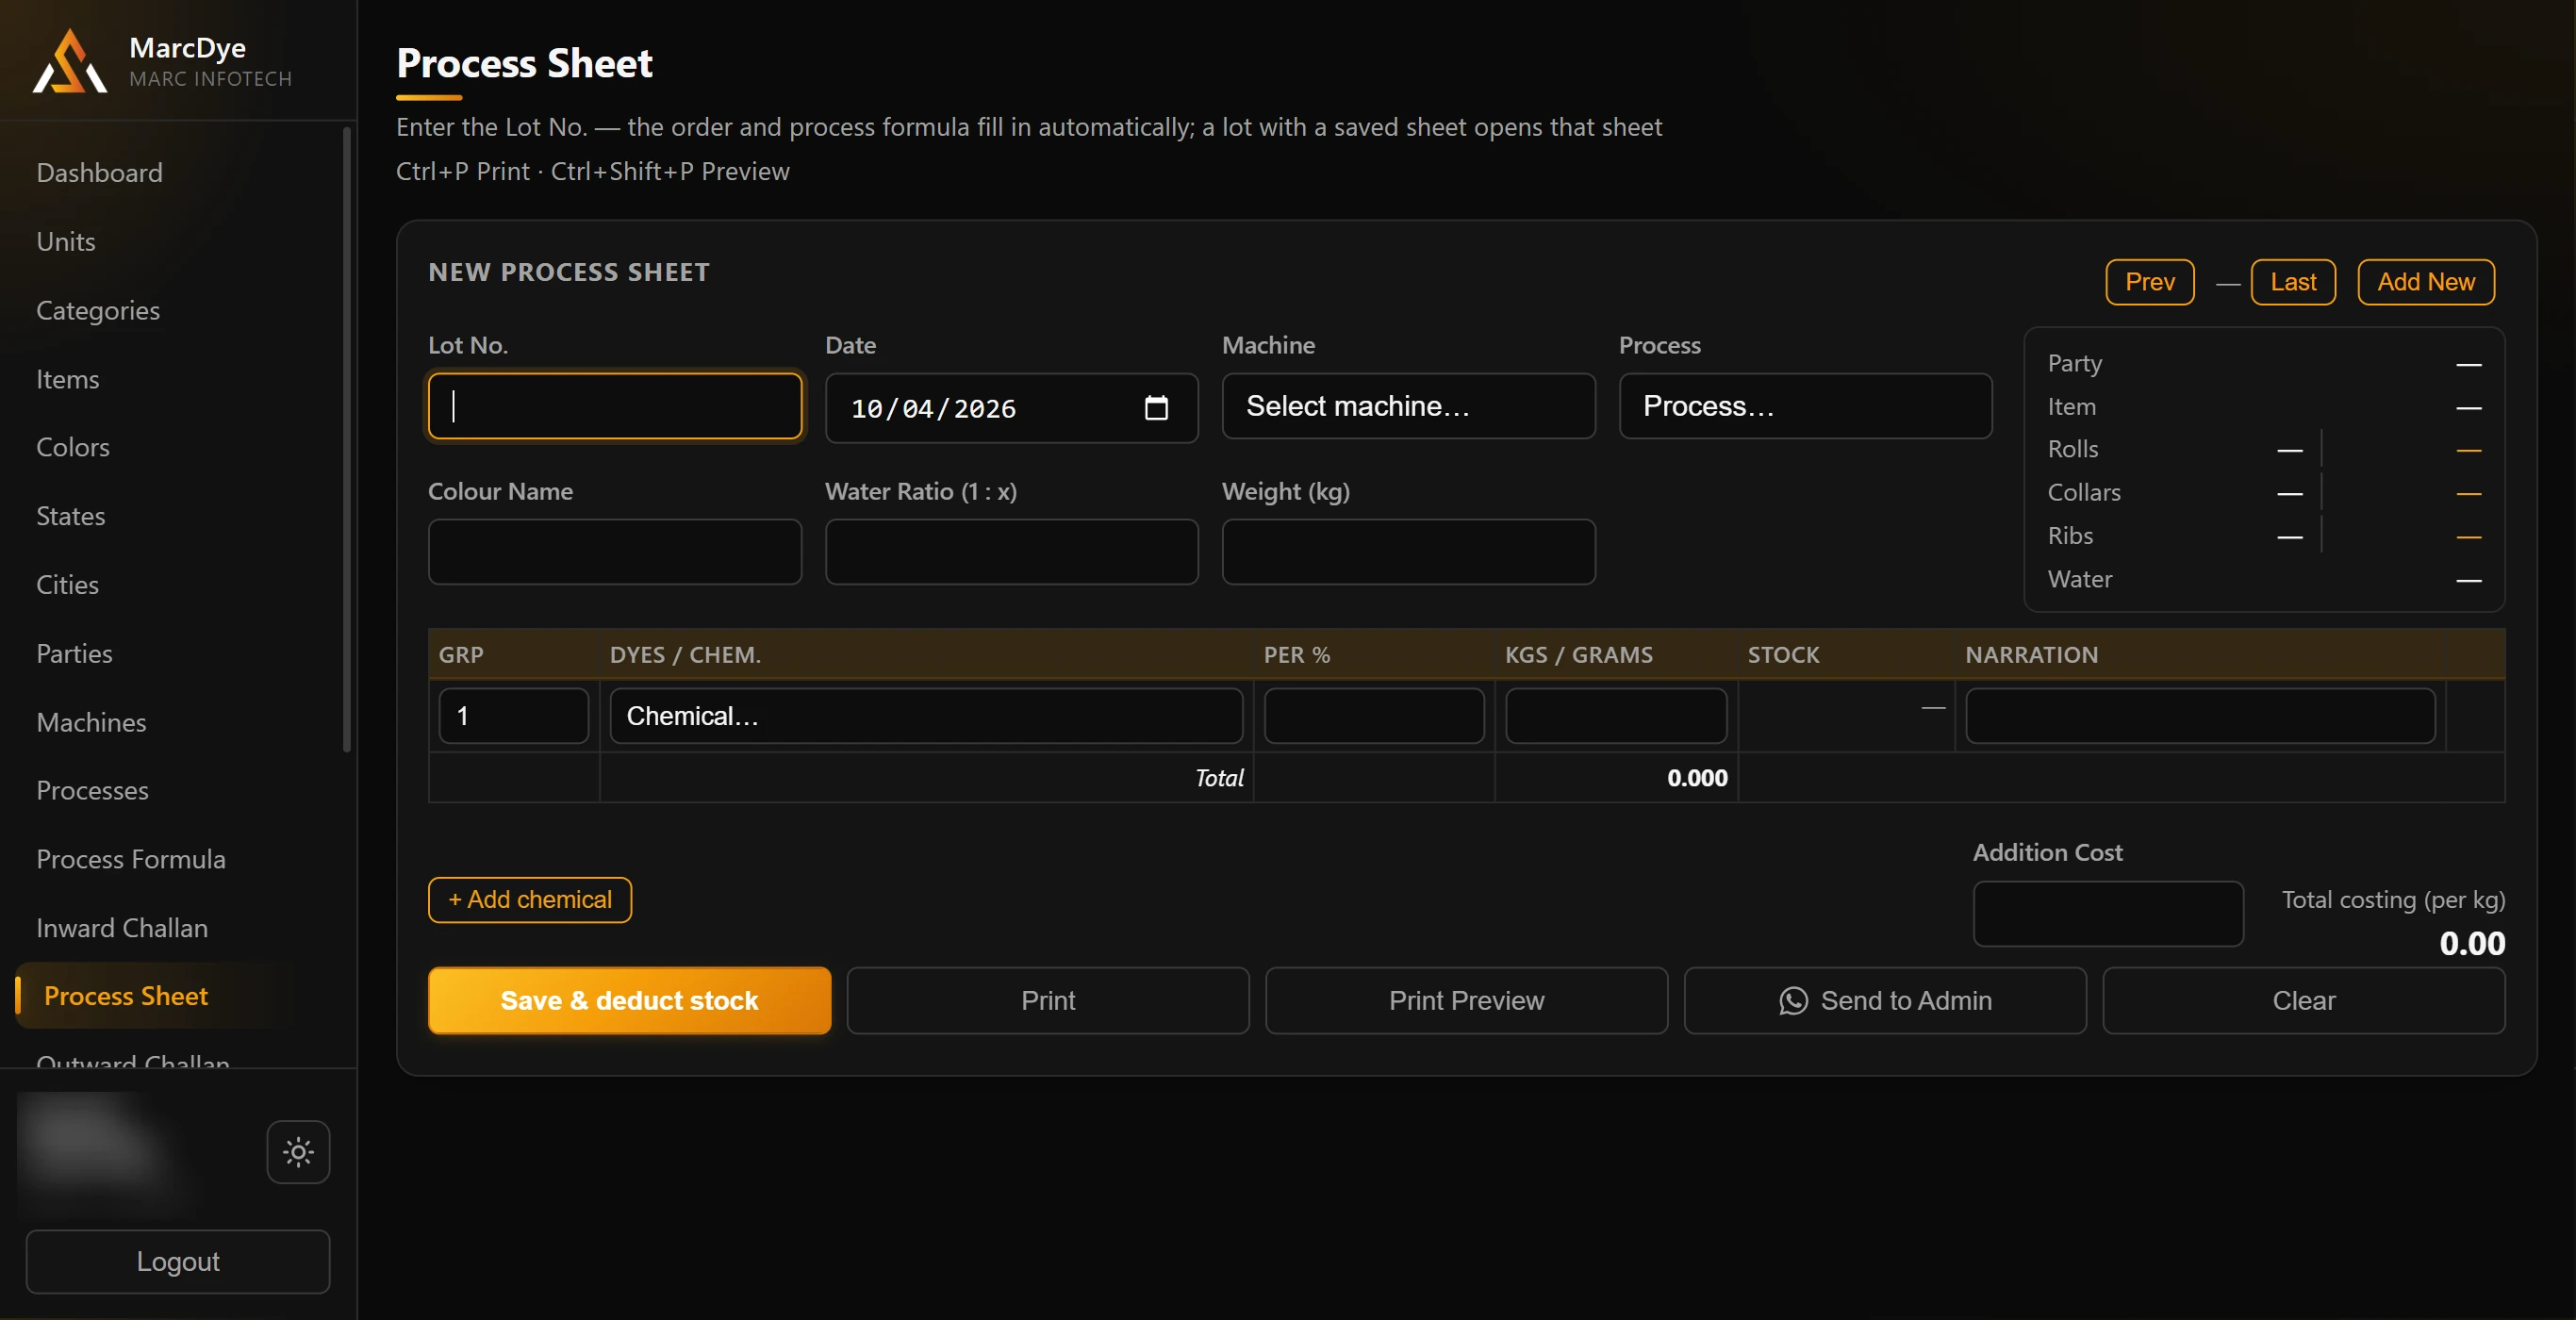The width and height of the screenshot is (2576, 1320).
Task: Click the PER % field in row 1
Action: click(x=1374, y=716)
